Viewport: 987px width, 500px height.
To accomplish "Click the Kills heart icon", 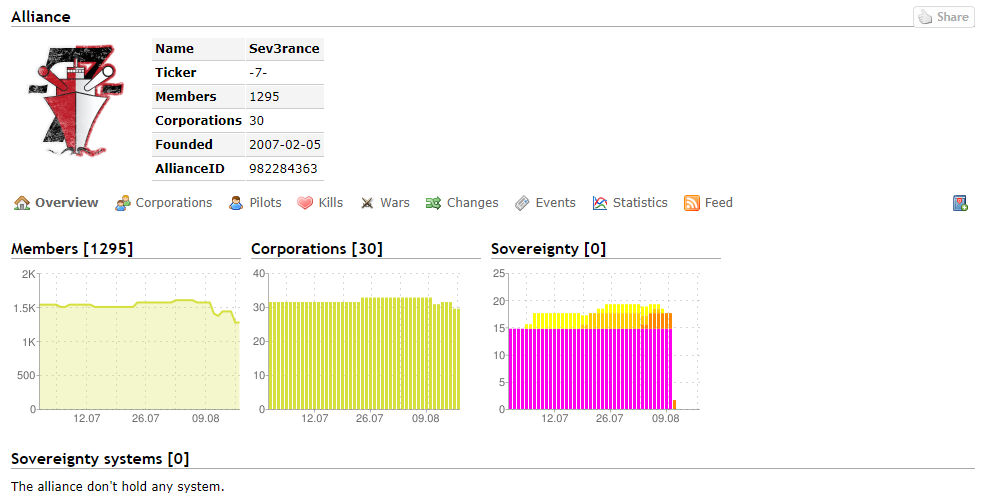I will [305, 203].
